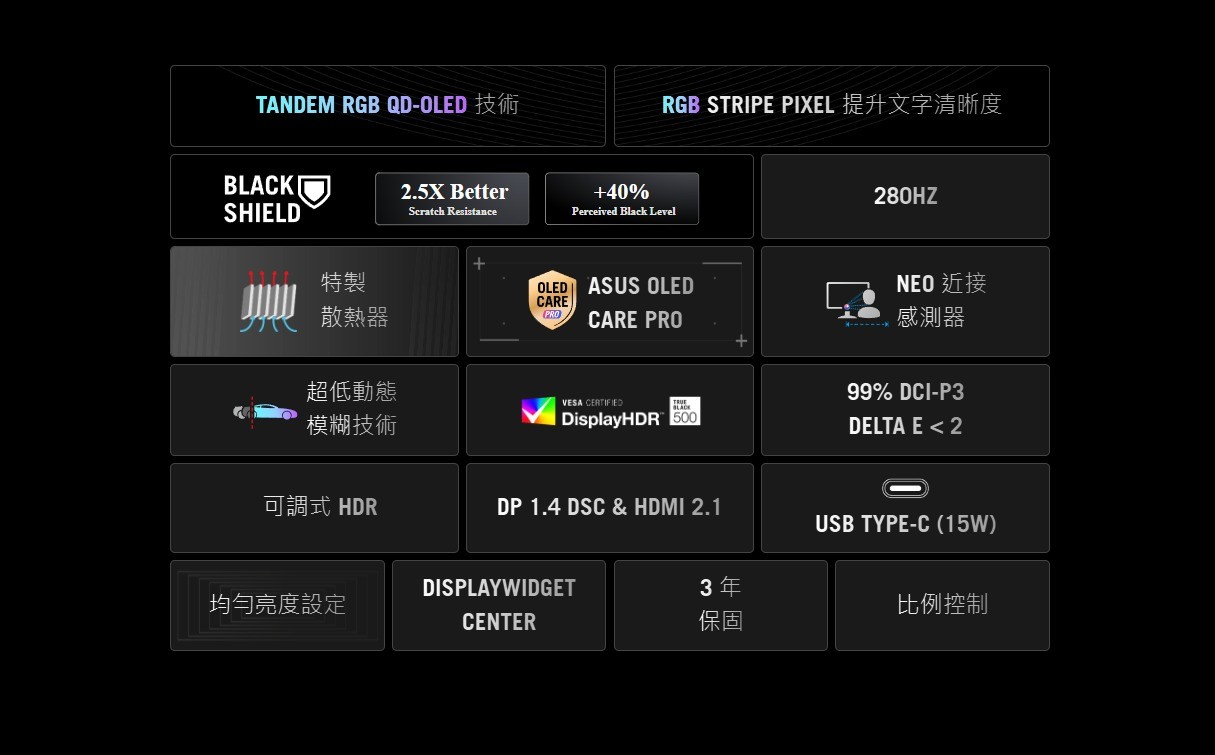
Task: Open the TANDEM RGB QD-OLED 技術 card
Action: (x=388, y=106)
